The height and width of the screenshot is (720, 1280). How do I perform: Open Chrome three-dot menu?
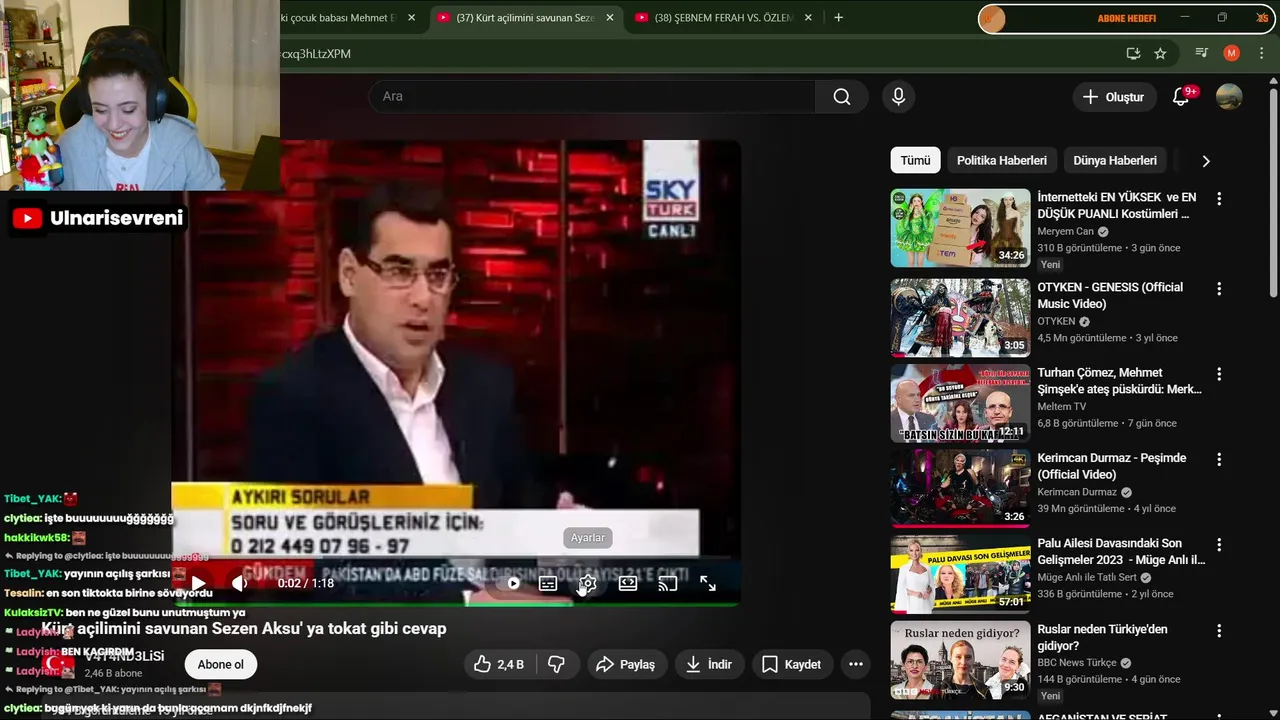[x=1262, y=53]
